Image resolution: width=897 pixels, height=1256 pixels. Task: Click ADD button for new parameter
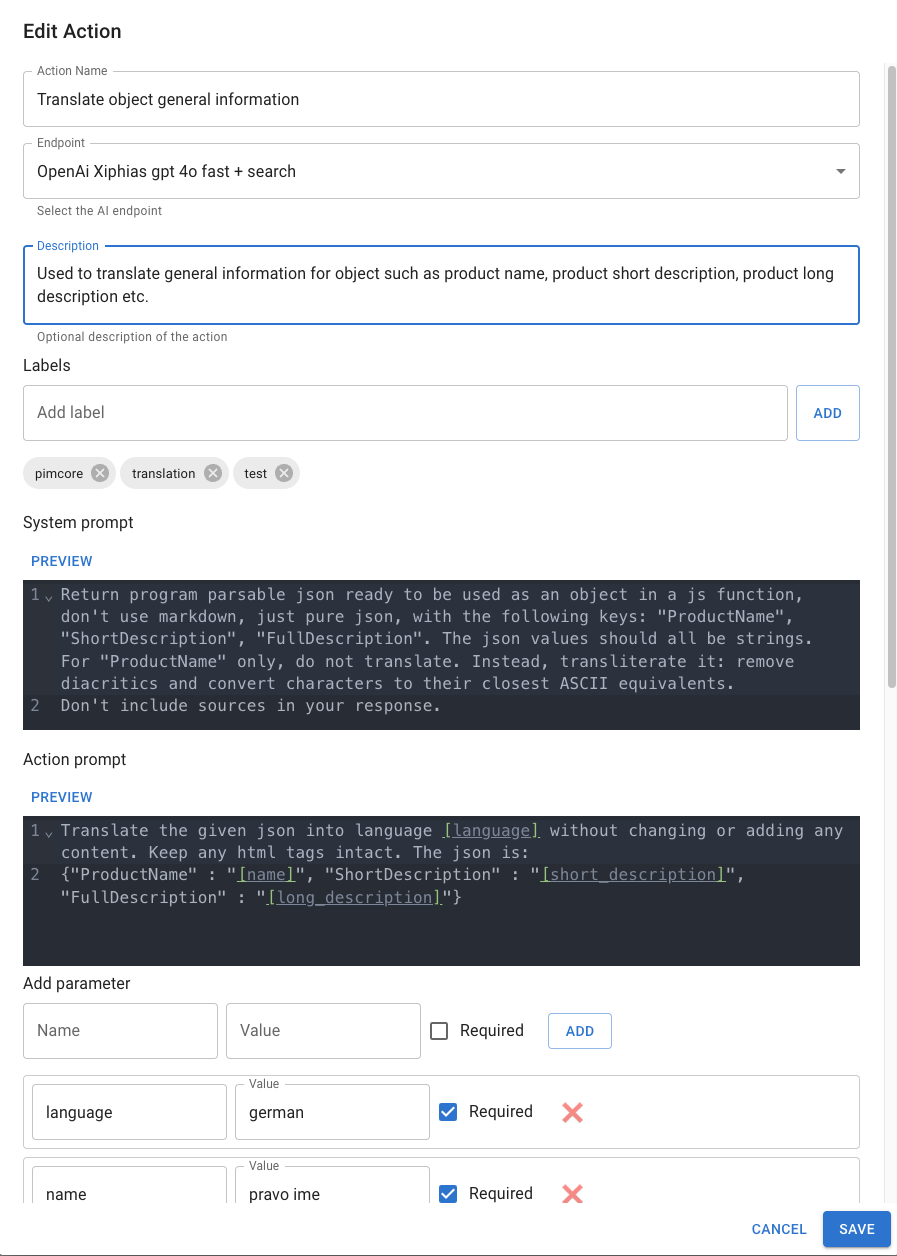coord(579,1031)
